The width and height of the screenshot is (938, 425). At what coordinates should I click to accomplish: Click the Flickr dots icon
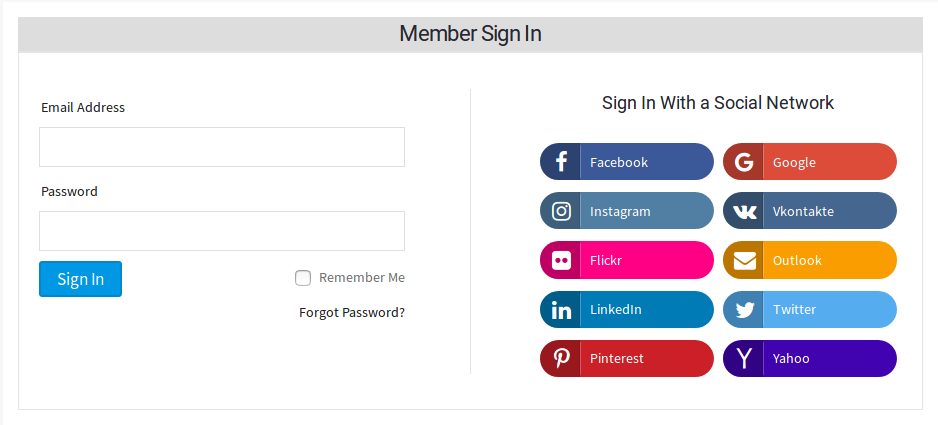coord(561,260)
